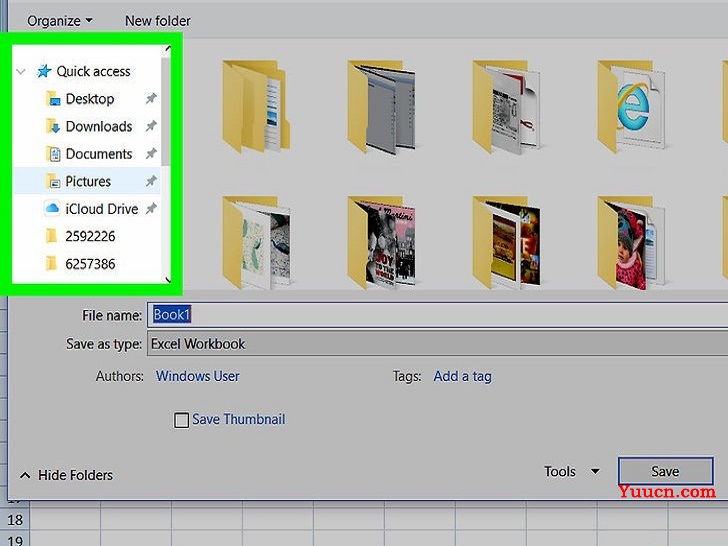This screenshot has height=546, width=728.
Task: Click the sidebar scrollbar up arrow
Action: tap(168, 48)
